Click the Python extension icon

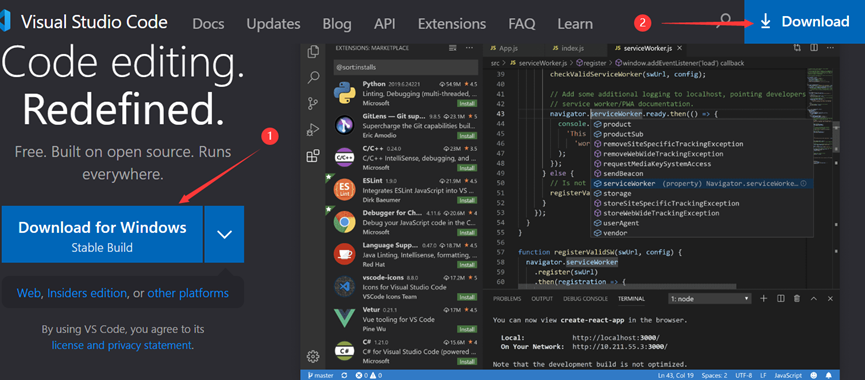pyautogui.click(x=344, y=93)
